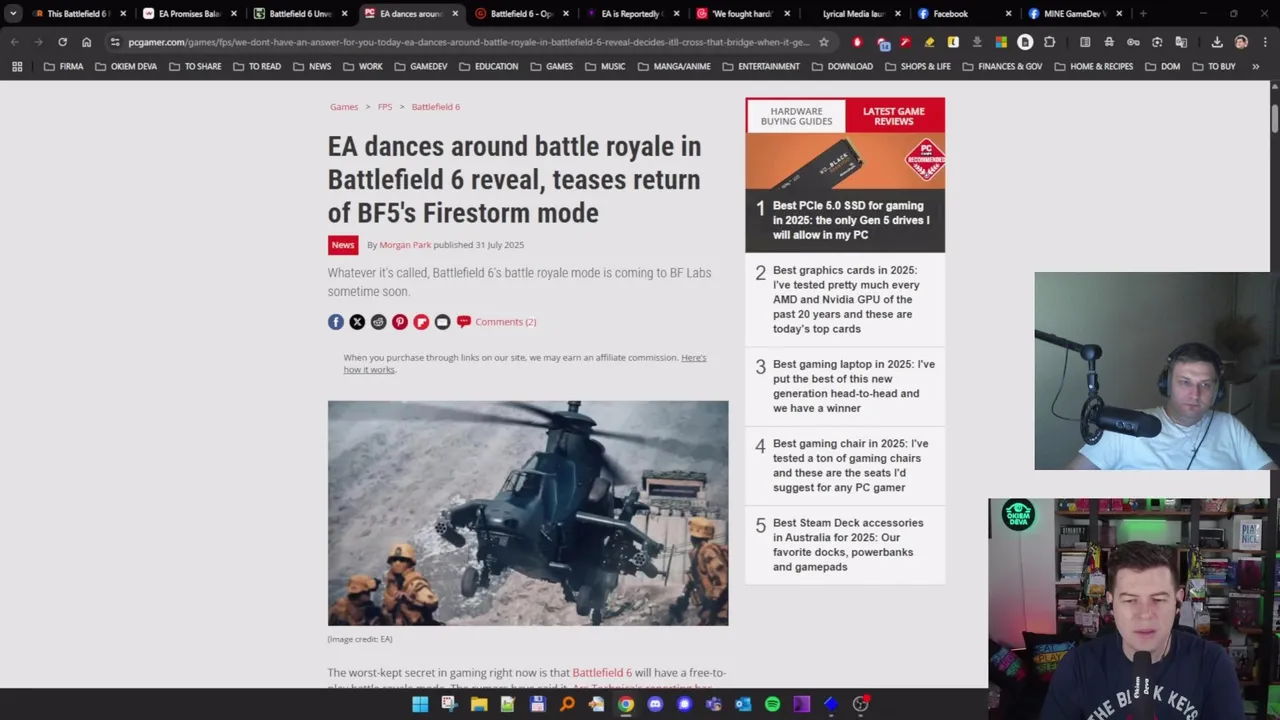1280x720 pixels.
Task: Open the Chrome extensions puzzle icon
Action: pos(1049,42)
